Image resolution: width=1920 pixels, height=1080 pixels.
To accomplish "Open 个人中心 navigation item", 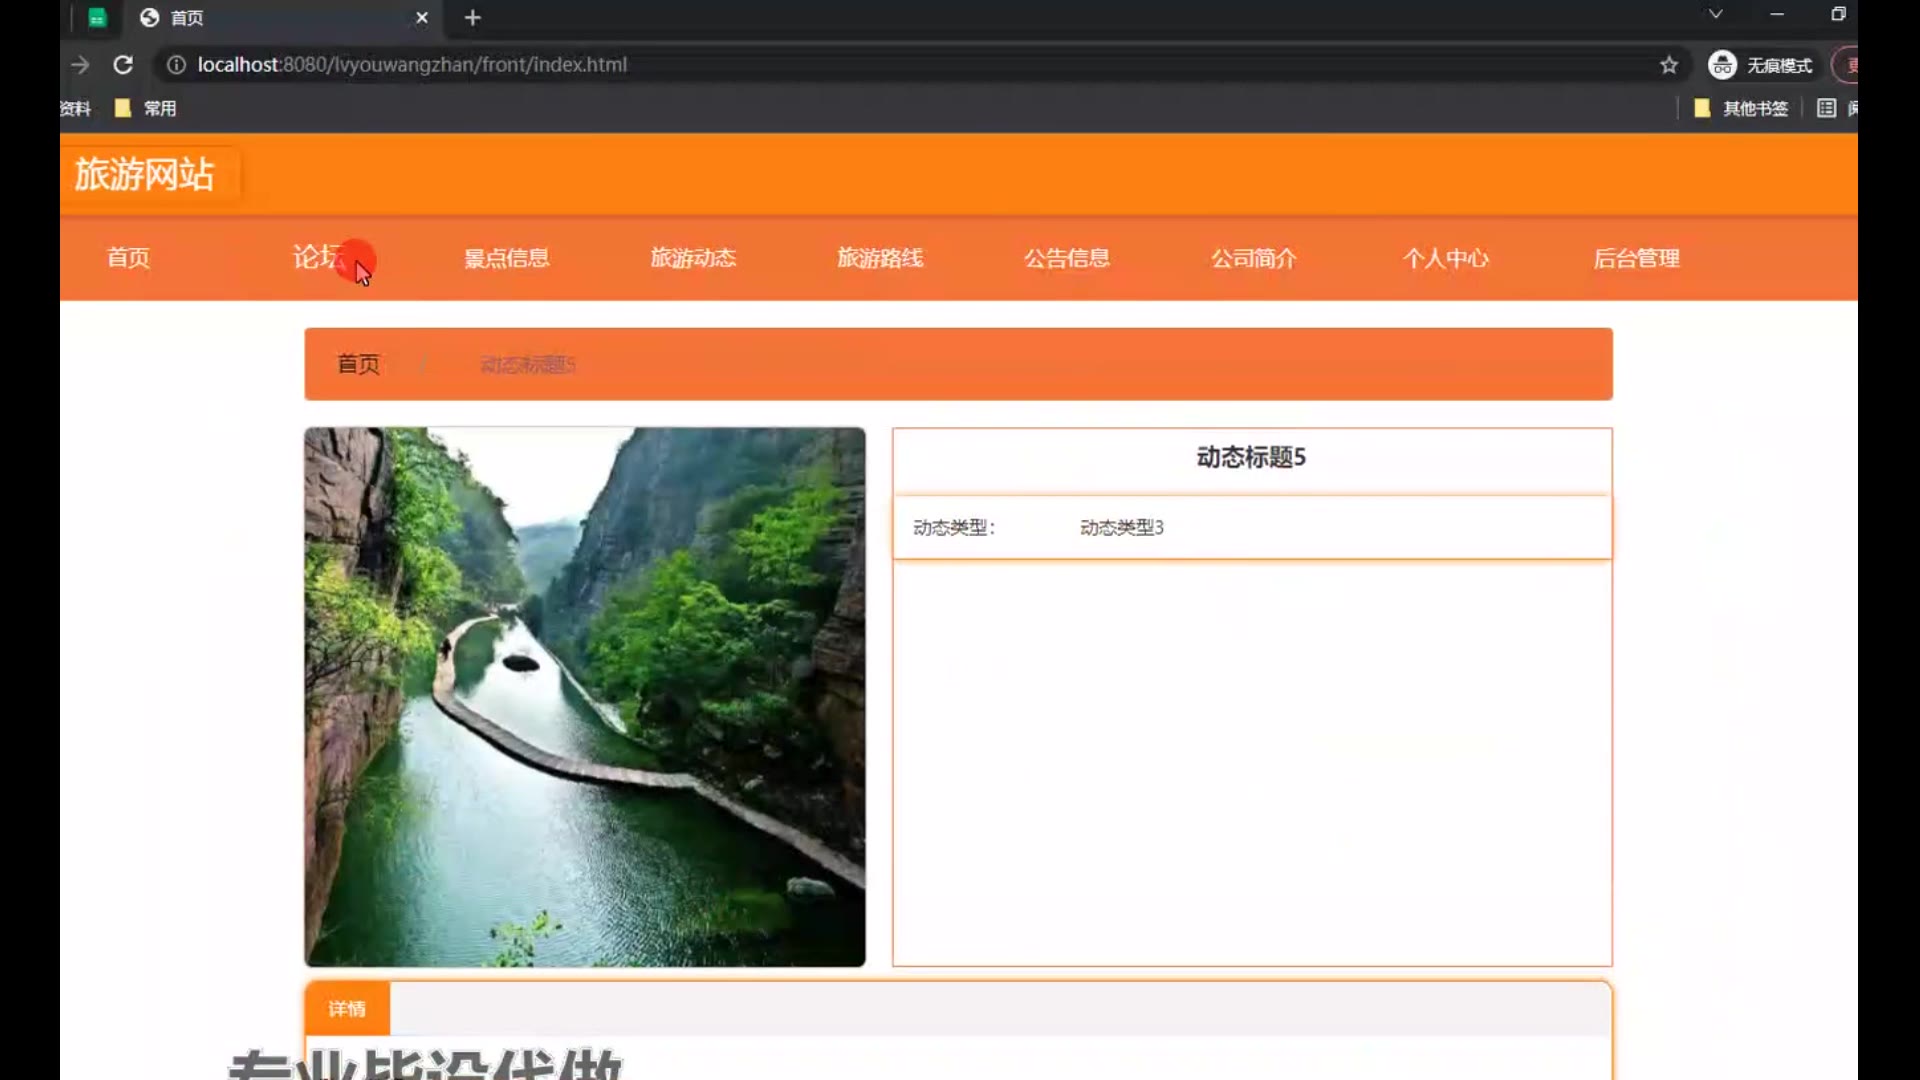I will (x=1445, y=258).
